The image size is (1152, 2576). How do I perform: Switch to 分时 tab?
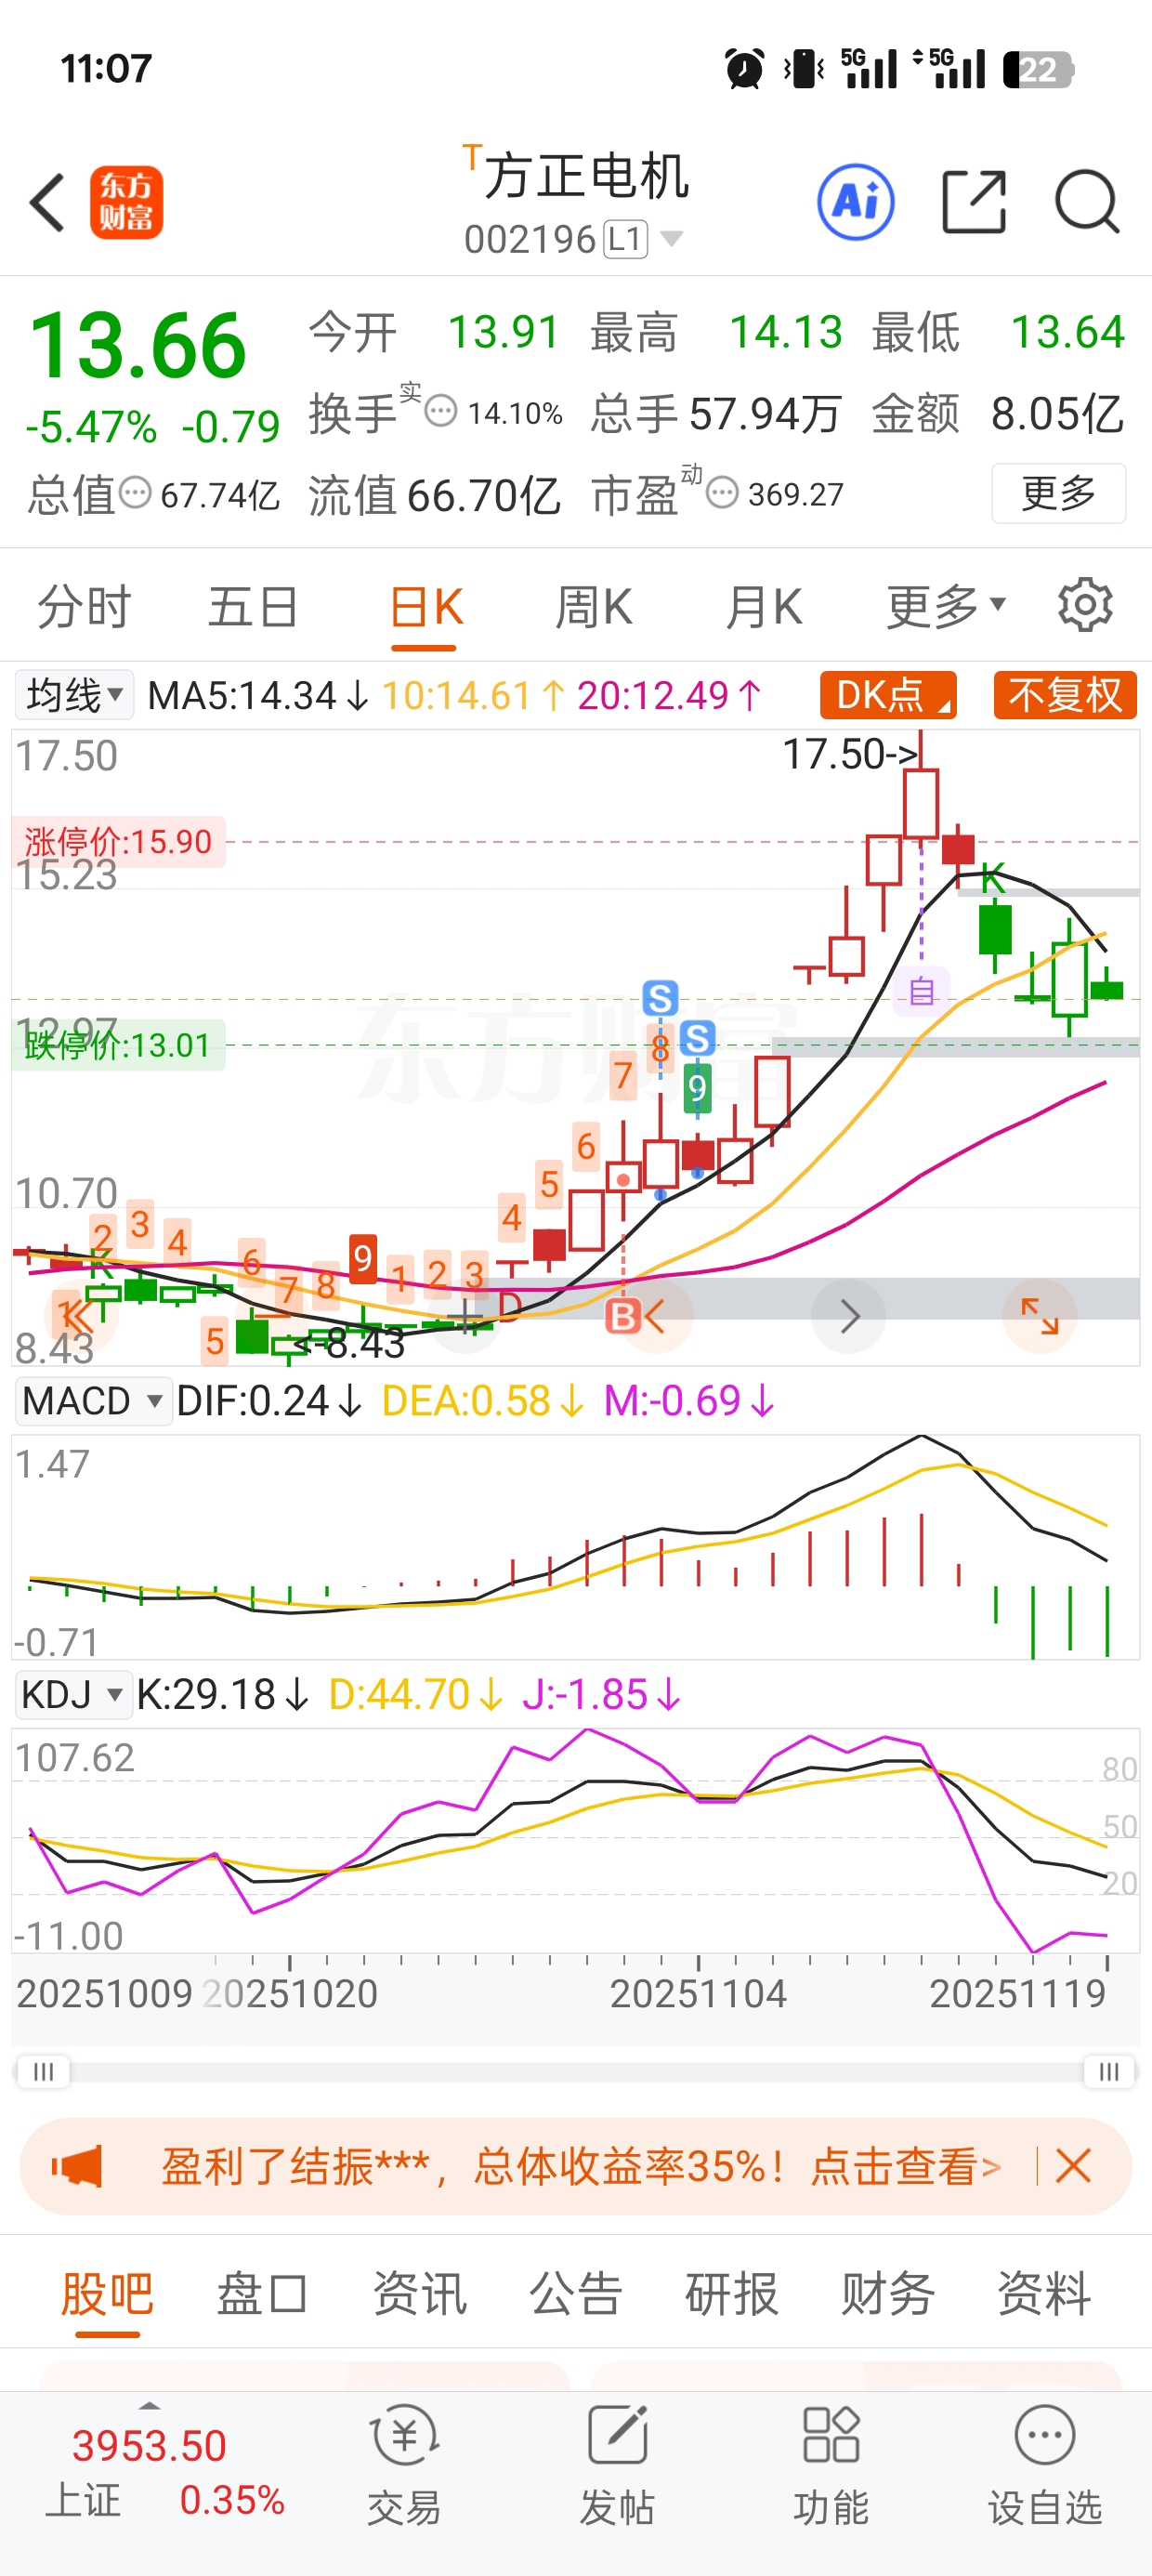pos(84,606)
